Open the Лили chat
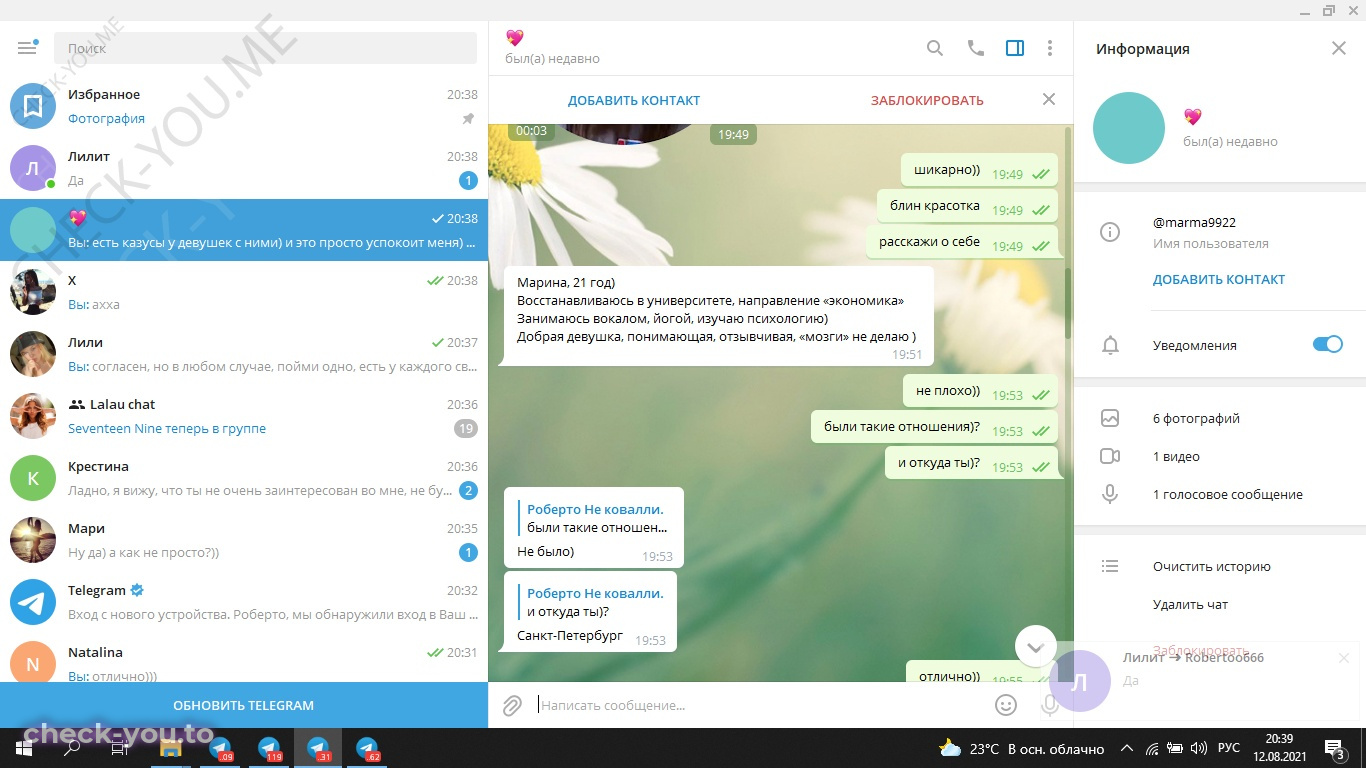 [x=244, y=354]
